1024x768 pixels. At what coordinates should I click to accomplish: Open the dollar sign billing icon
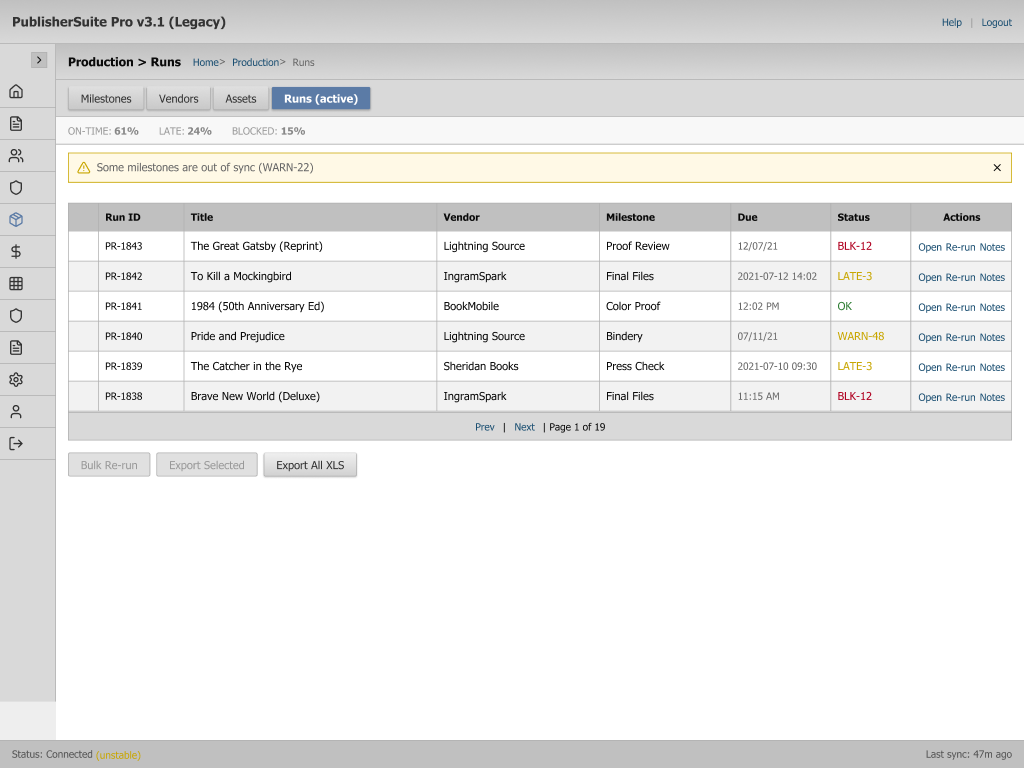point(16,252)
